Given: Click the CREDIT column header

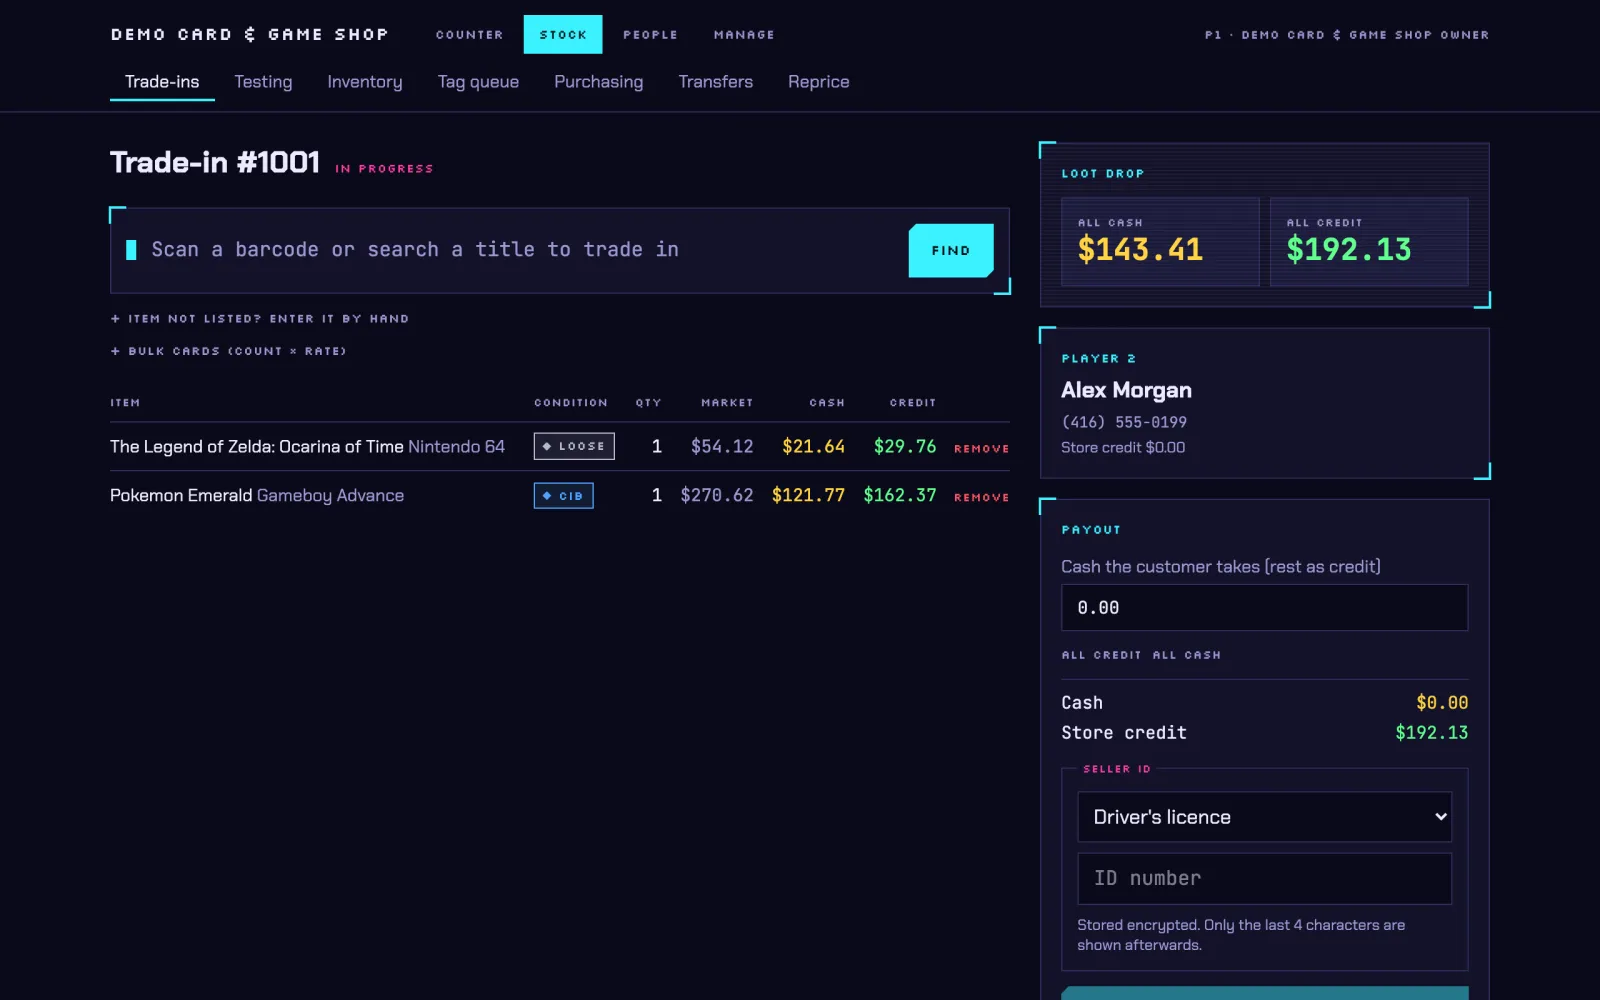Looking at the screenshot, I should [x=913, y=403].
